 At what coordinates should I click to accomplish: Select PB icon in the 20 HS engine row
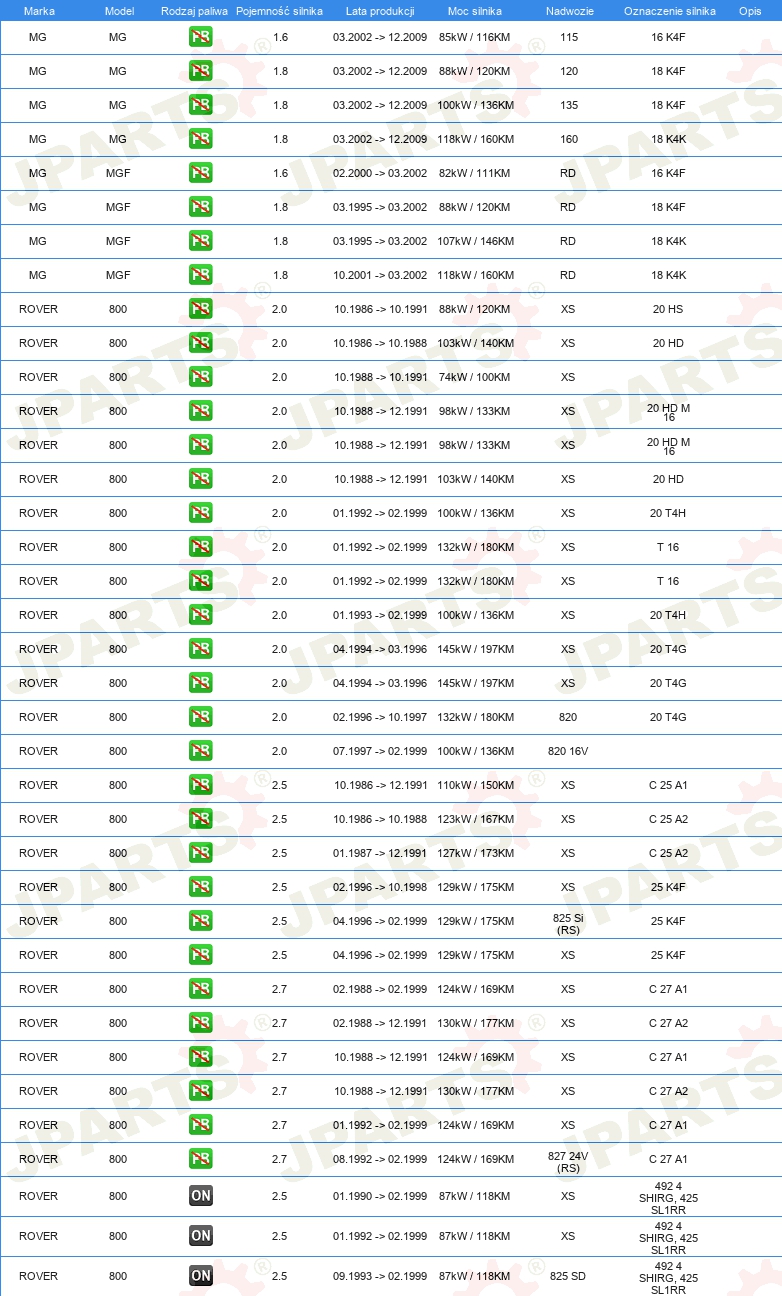tap(201, 310)
